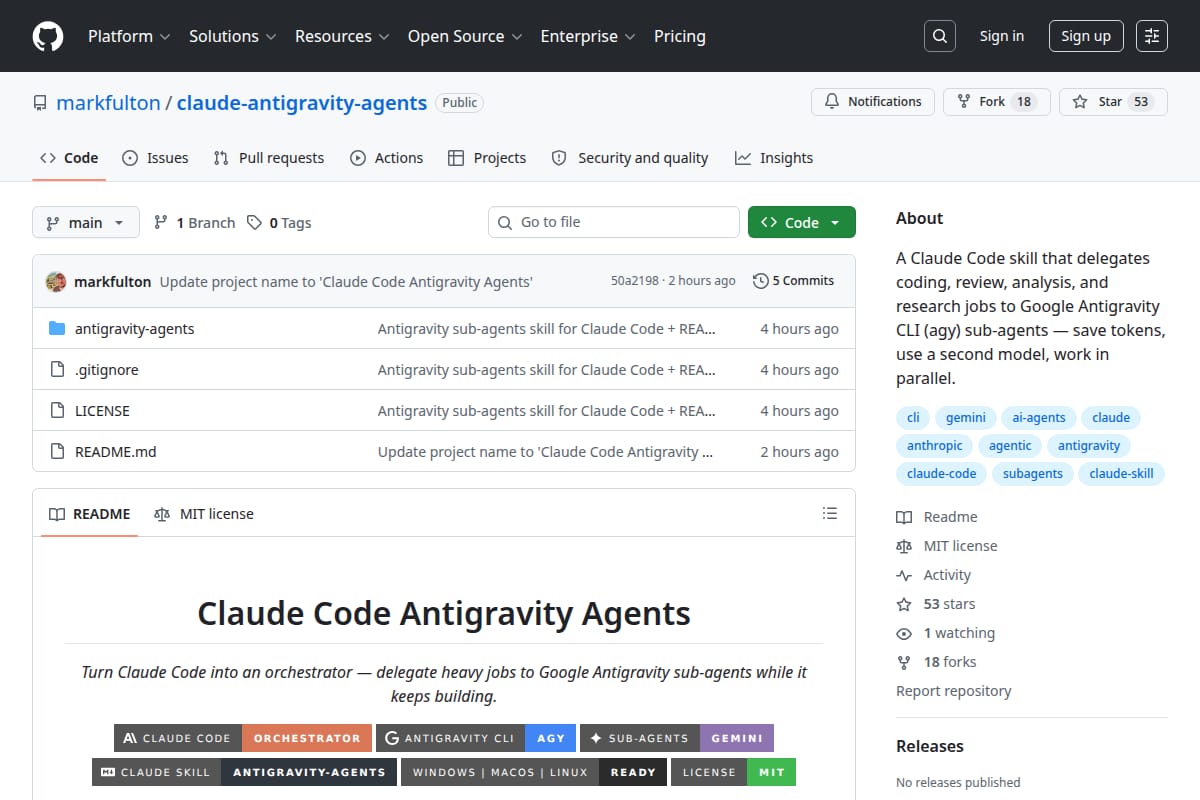Open the markfulton owner link
The image size is (1200, 800).
coord(108,102)
